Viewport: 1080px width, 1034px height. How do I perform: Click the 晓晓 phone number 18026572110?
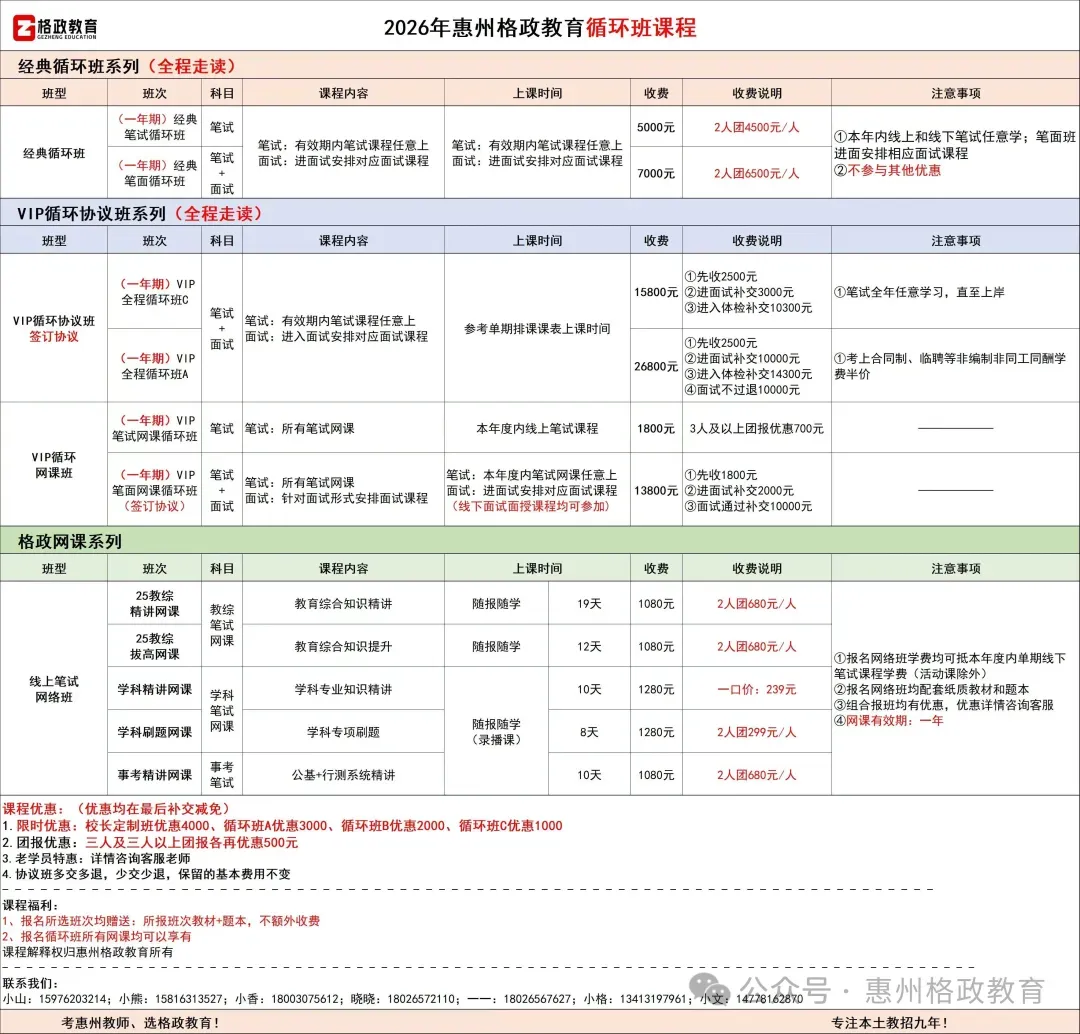(x=421, y=999)
